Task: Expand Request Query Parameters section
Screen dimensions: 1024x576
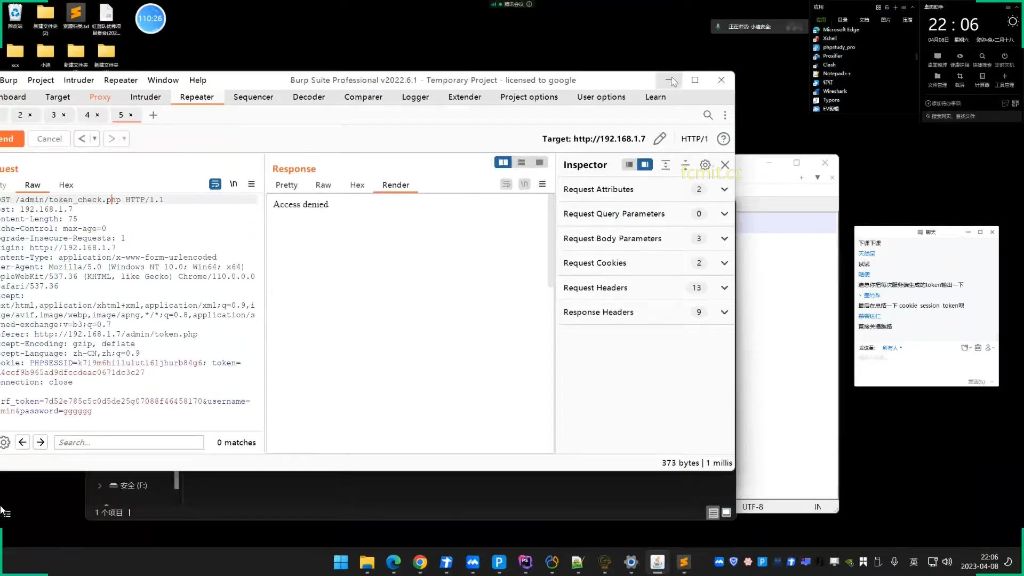Action: point(724,214)
